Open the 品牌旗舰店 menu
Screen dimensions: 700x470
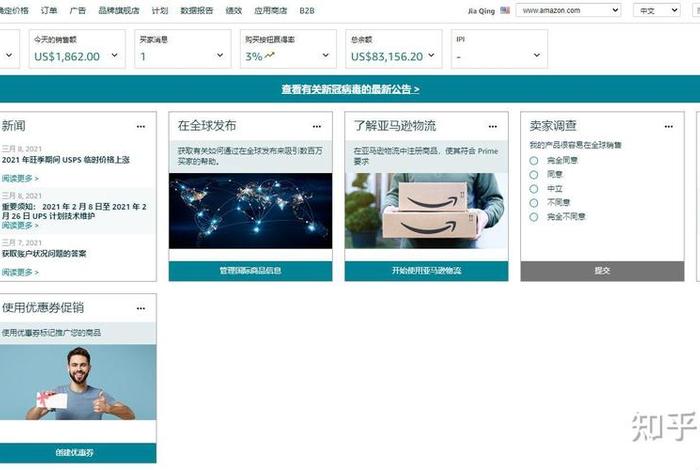119,10
